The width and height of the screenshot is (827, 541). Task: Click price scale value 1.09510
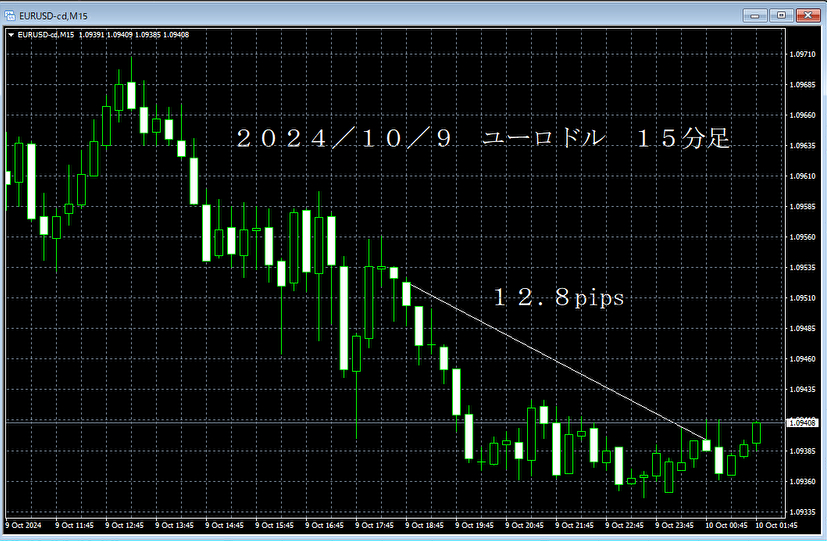tap(802, 298)
